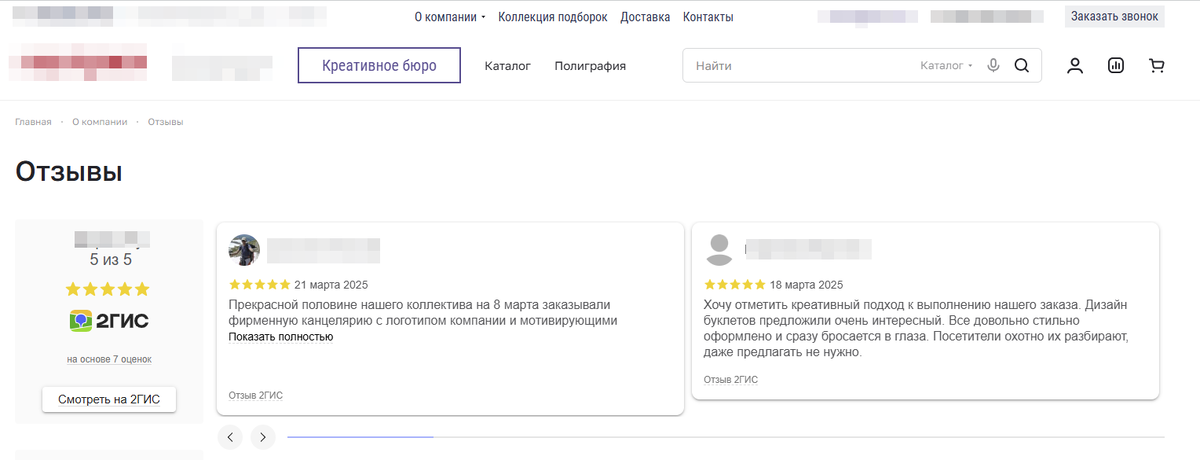Click Отзыв 2ГИС label in second review
Viewport: 1200px width, 460px height.
click(x=731, y=380)
